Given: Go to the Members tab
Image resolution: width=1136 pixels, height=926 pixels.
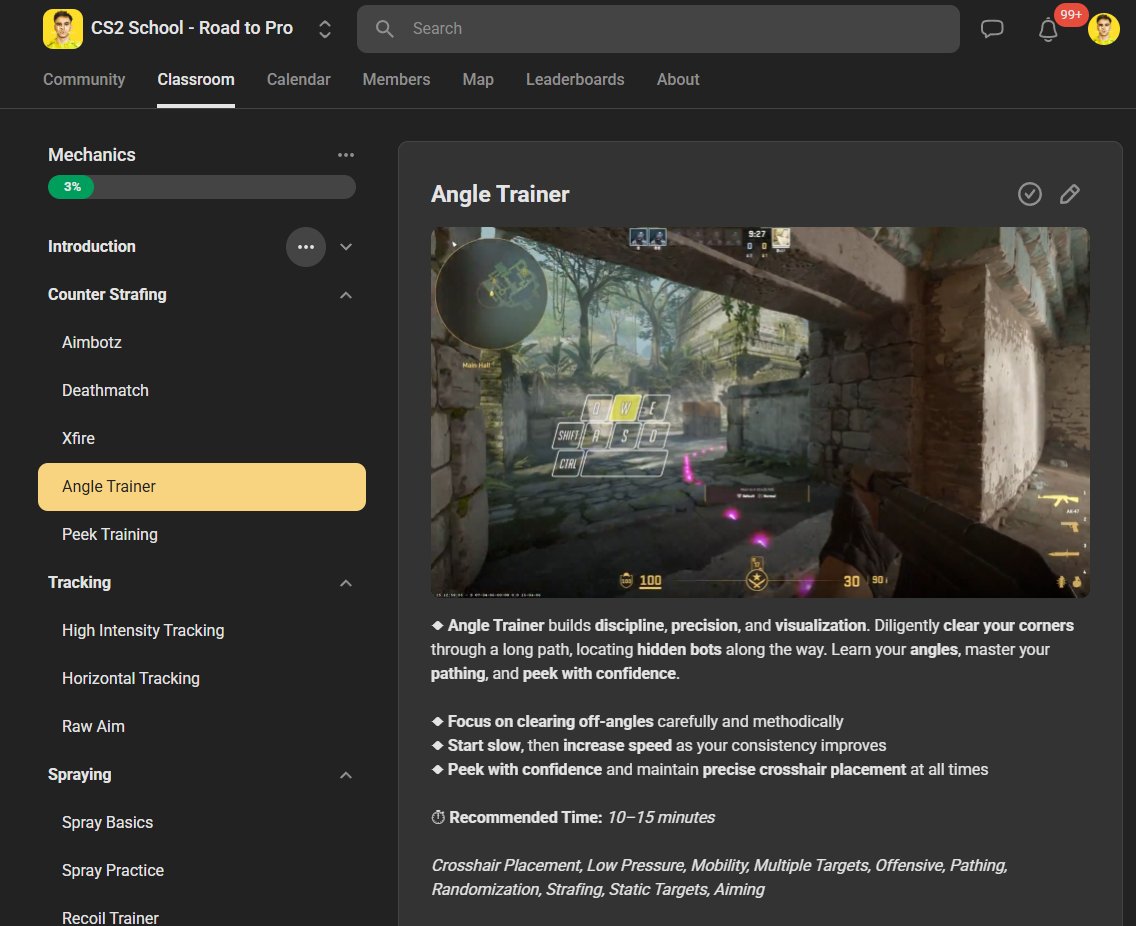Looking at the screenshot, I should tap(396, 80).
